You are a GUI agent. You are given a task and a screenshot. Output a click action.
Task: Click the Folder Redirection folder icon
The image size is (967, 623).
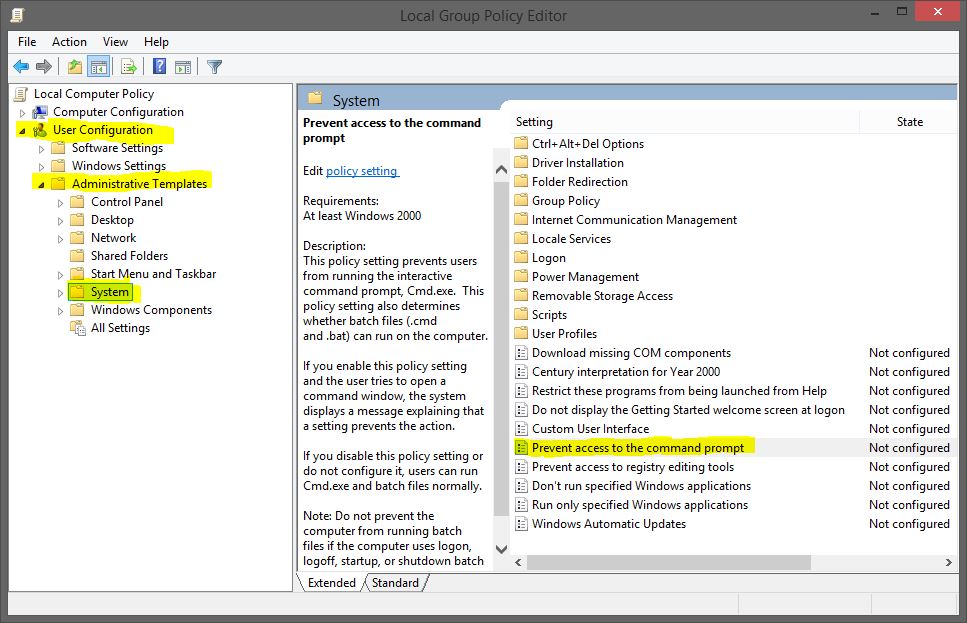pos(521,181)
